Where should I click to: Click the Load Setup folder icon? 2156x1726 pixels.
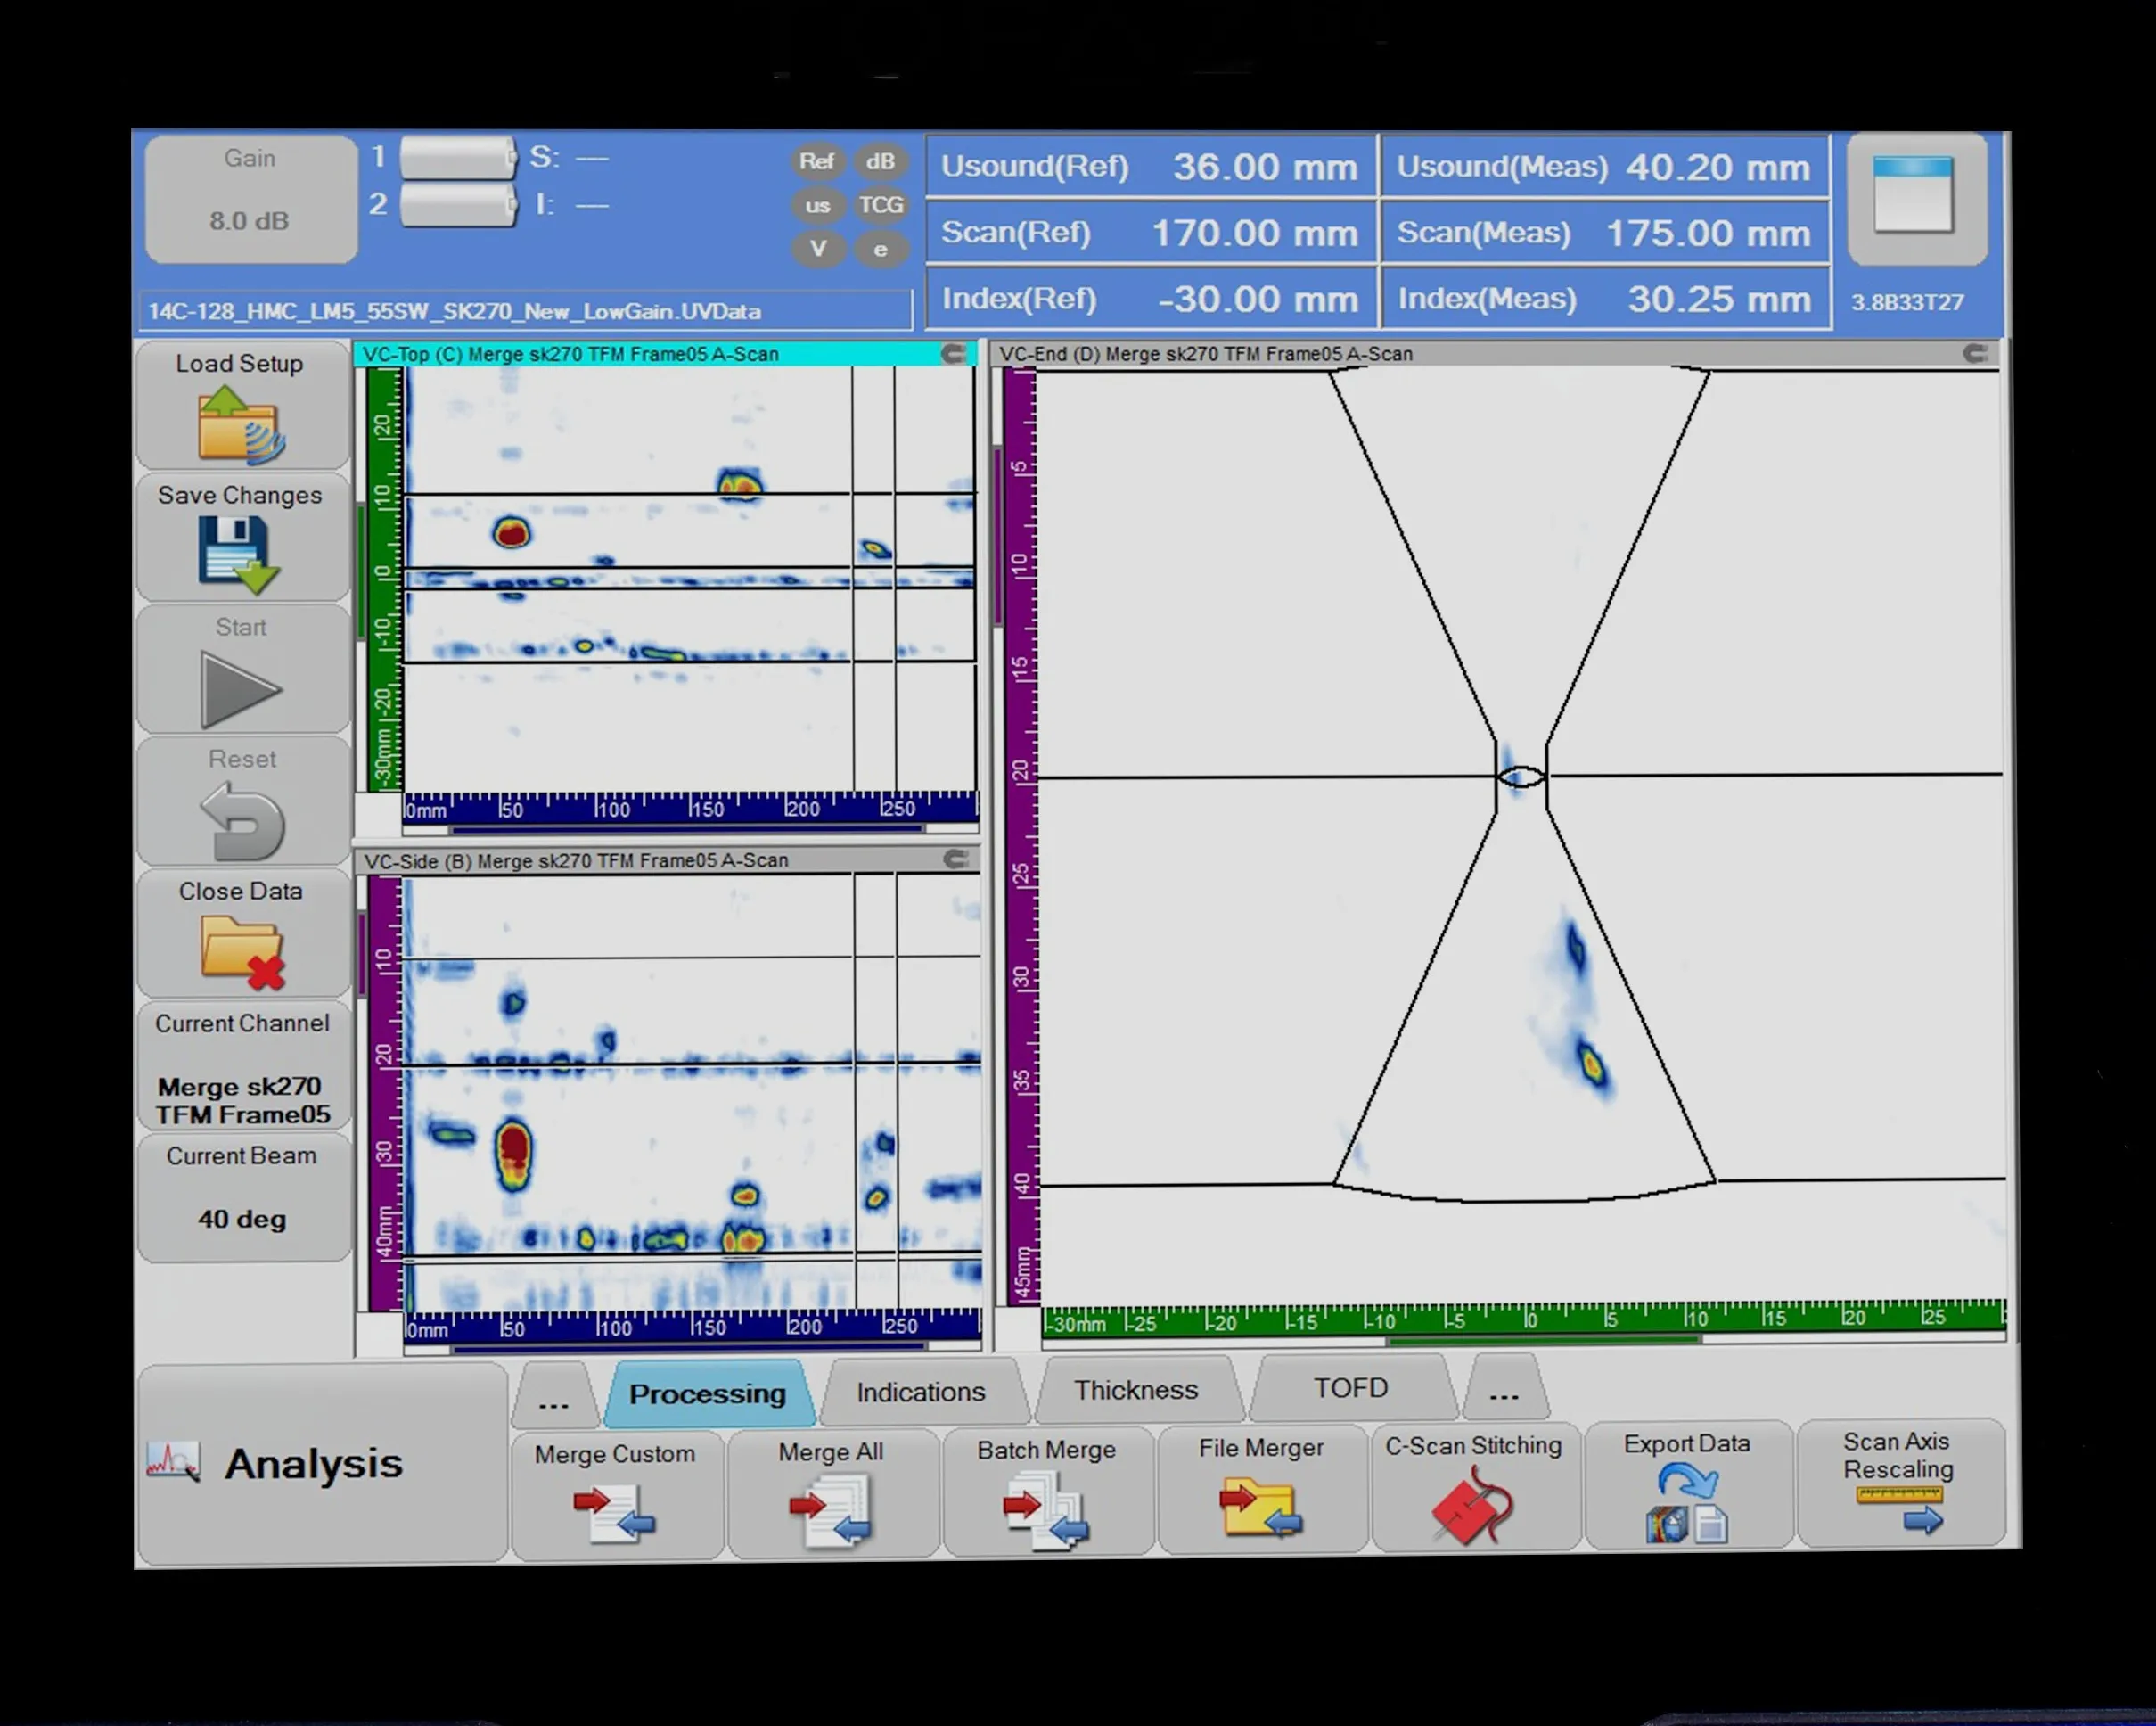click(241, 426)
